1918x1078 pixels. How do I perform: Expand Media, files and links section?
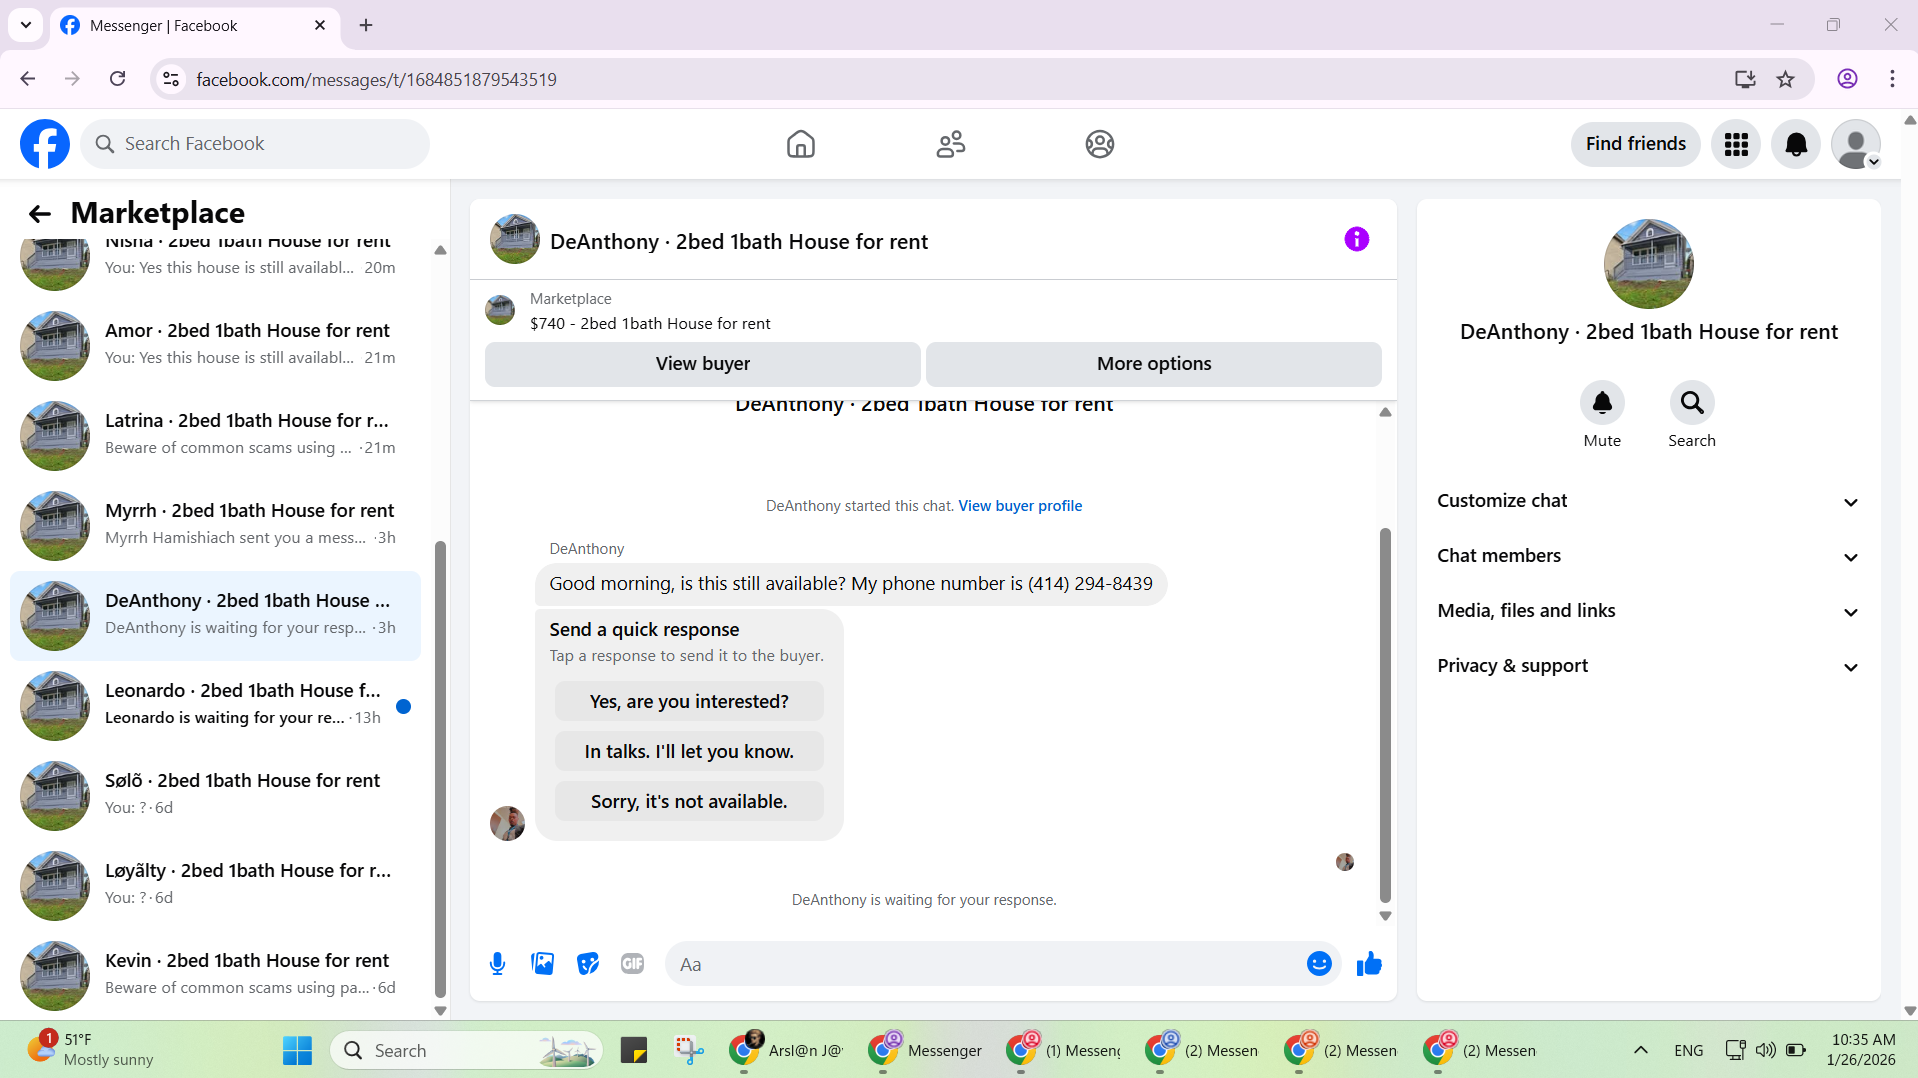tap(1648, 611)
